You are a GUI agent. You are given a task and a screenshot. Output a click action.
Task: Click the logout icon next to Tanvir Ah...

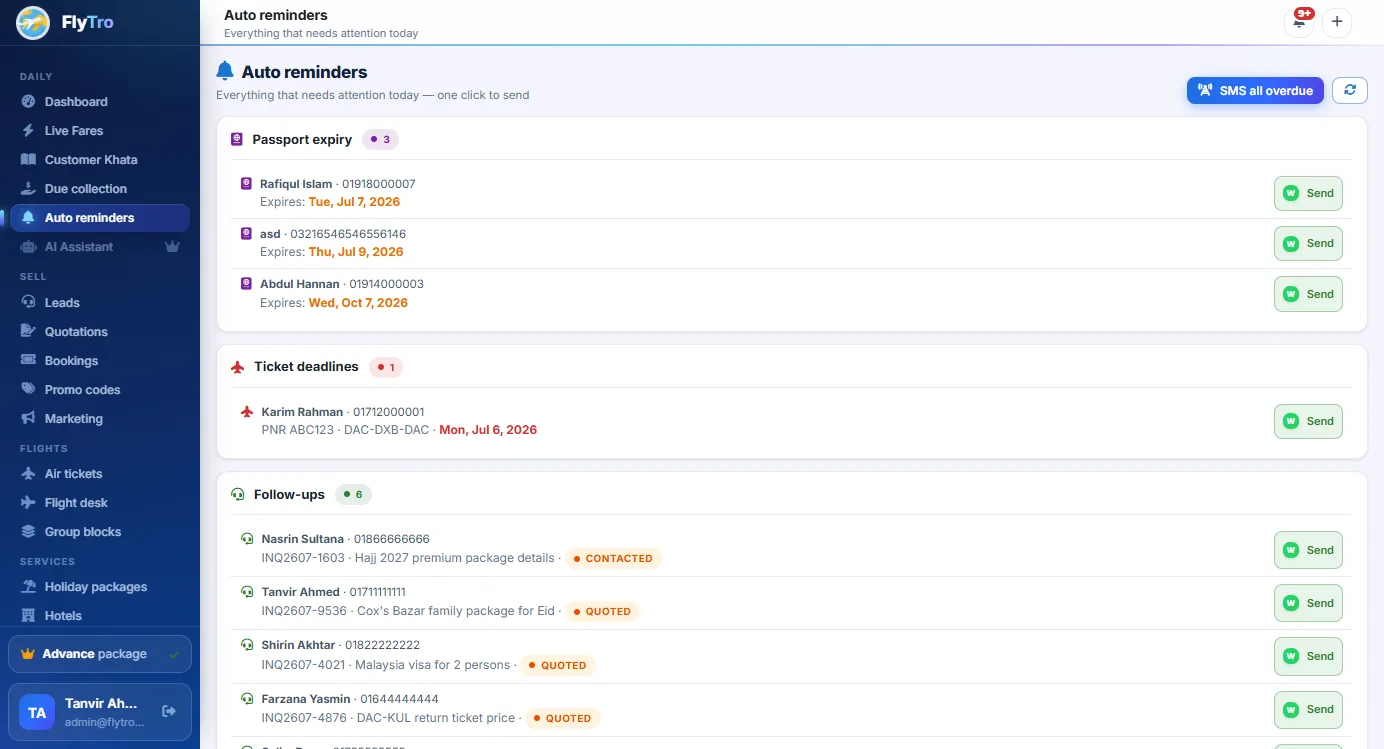pos(169,711)
